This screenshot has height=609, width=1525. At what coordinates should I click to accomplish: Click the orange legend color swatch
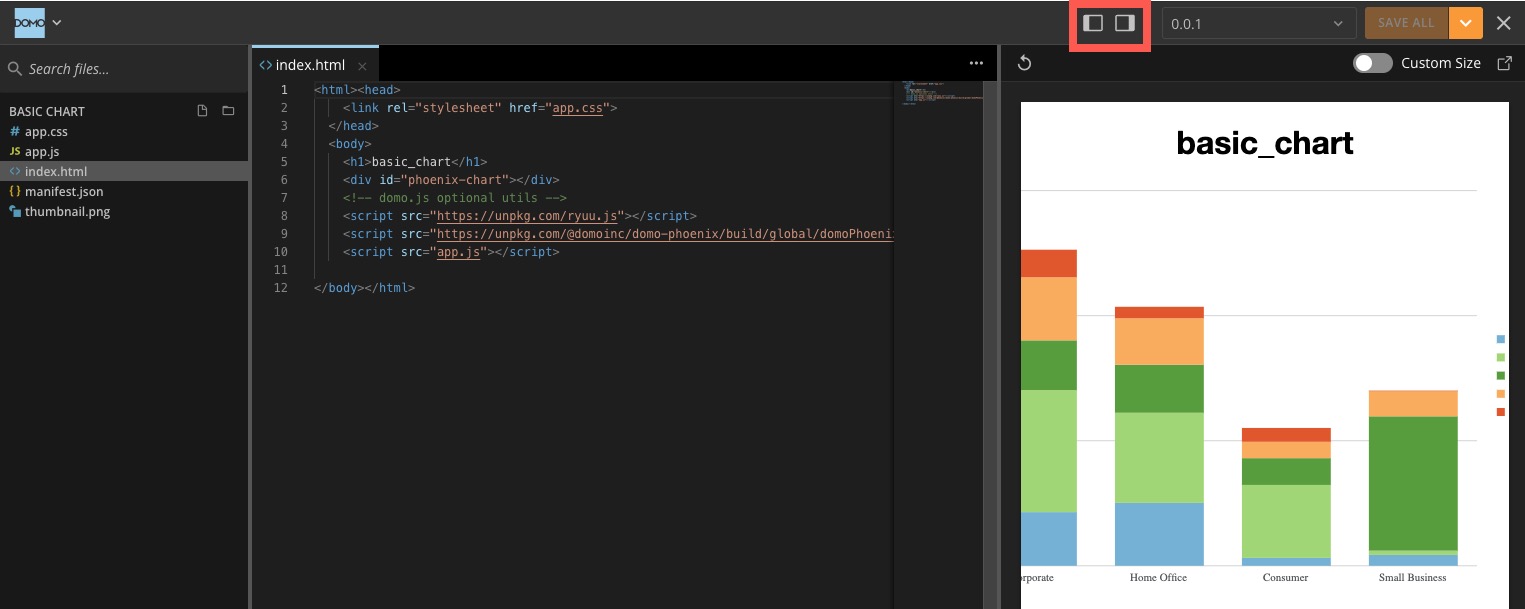coord(1500,394)
